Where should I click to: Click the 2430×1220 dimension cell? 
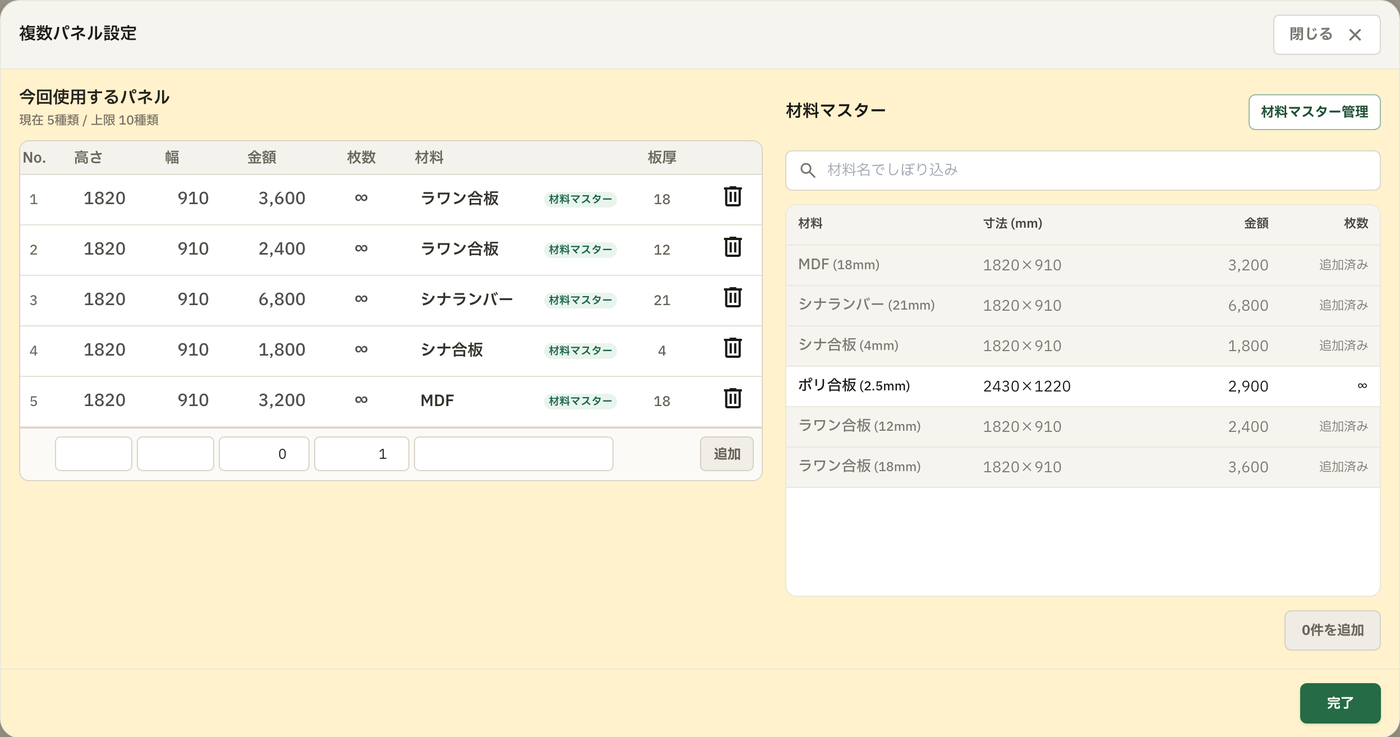(1027, 386)
